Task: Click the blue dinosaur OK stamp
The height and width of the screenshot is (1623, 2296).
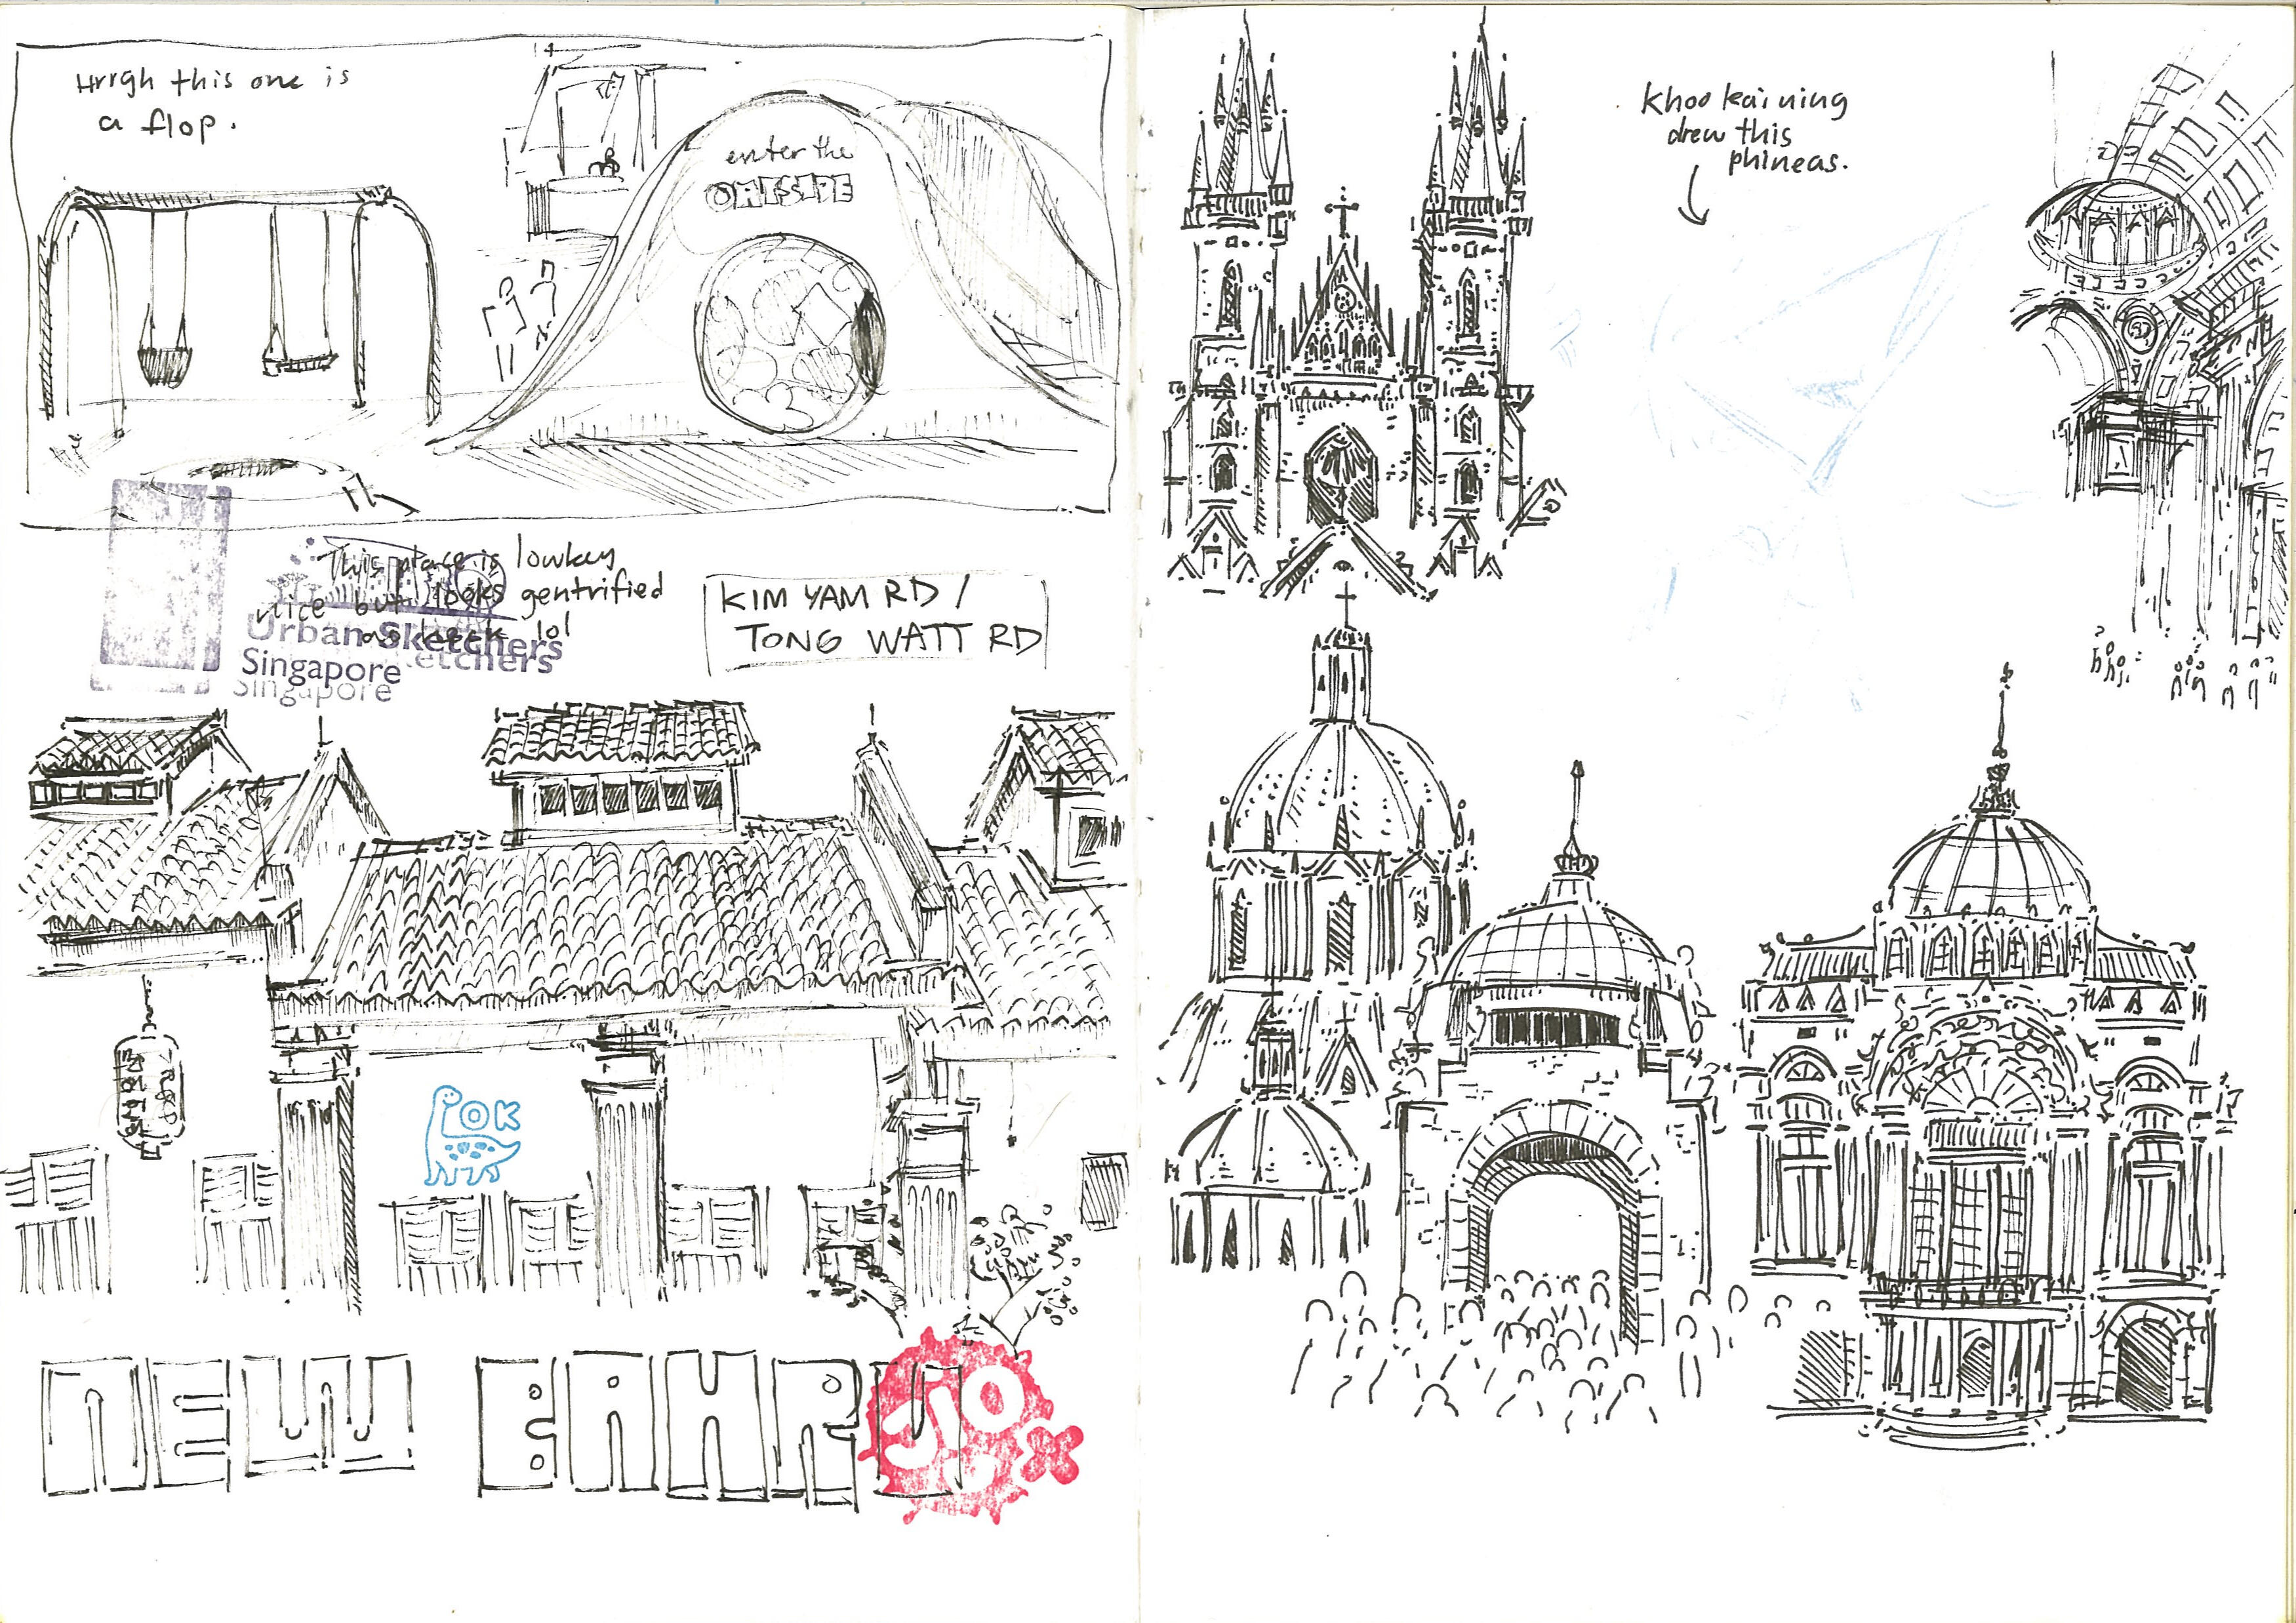Action: click(473, 1134)
